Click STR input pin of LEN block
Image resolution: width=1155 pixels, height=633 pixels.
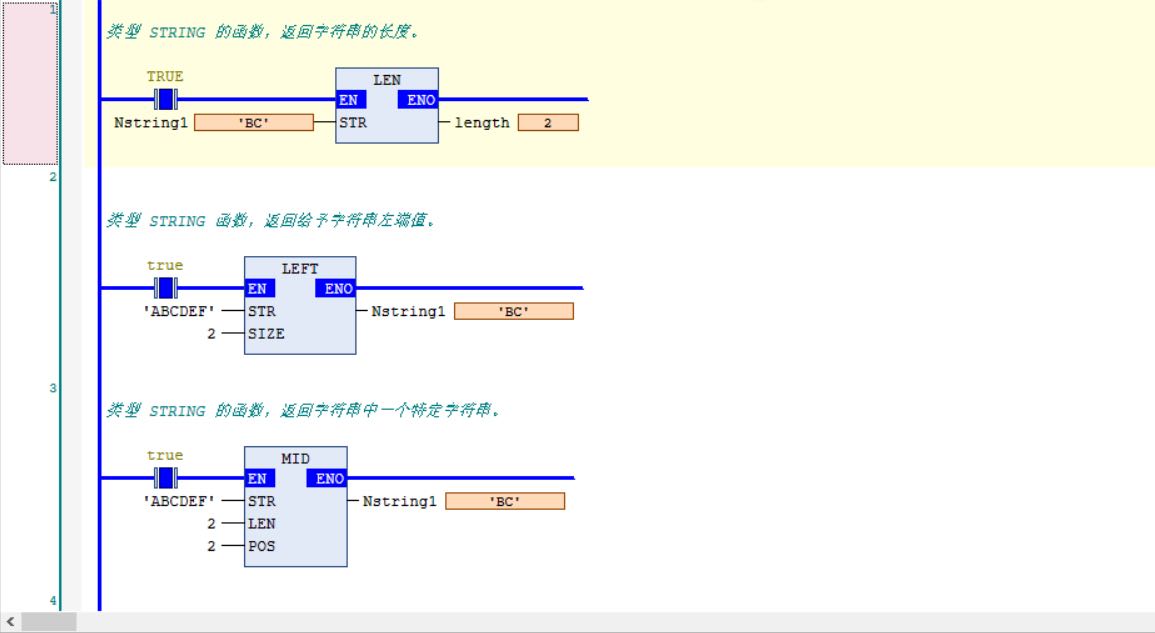pyautogui.click(x=353, y=122)
